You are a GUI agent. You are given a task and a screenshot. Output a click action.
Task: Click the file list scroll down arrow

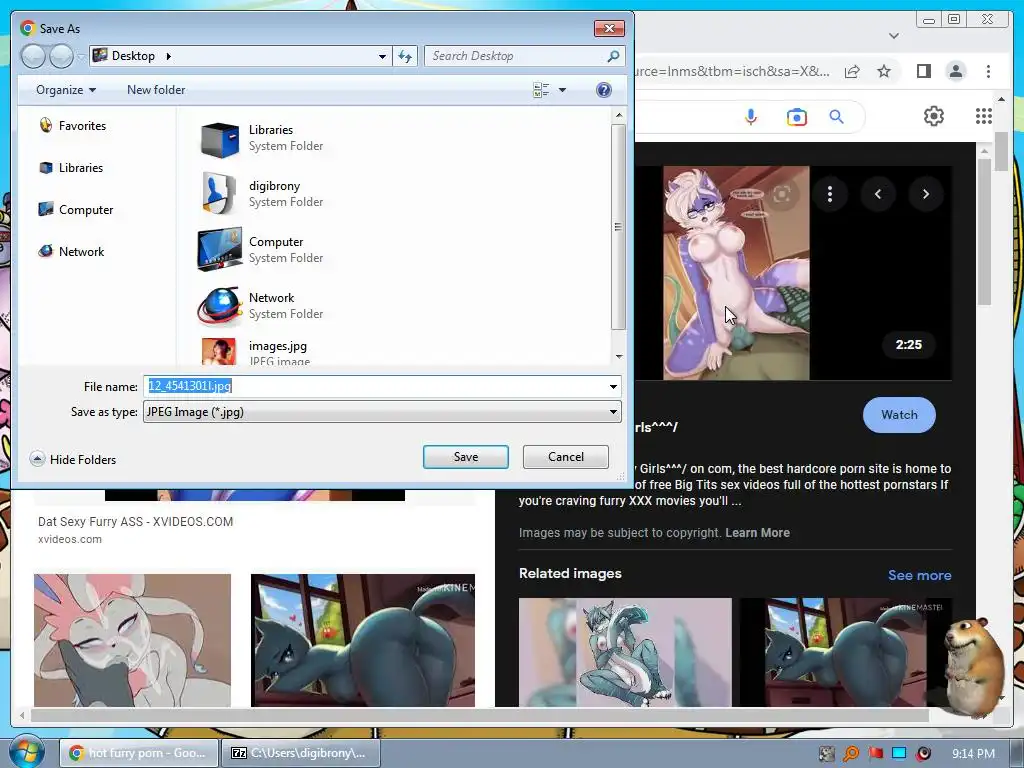pos(618,357)
